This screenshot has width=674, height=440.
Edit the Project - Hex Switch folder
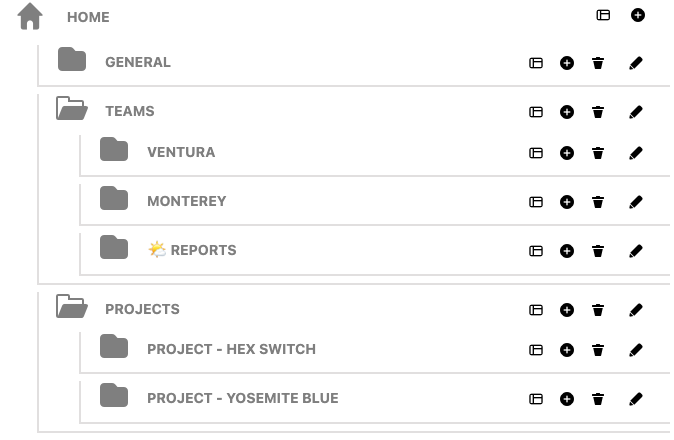pyautogui.click(x=635, y=350)
